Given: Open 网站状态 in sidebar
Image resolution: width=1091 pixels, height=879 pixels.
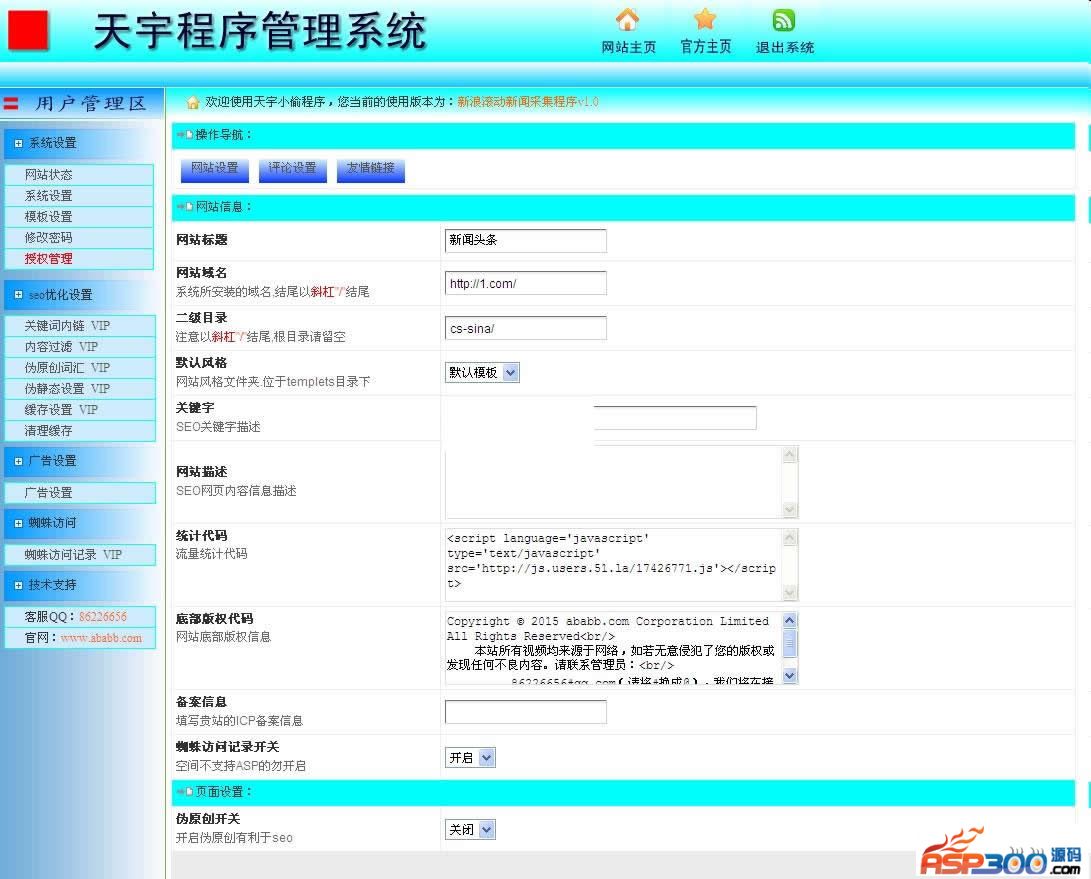Looking at the screenshot, I should click(79, 175).
